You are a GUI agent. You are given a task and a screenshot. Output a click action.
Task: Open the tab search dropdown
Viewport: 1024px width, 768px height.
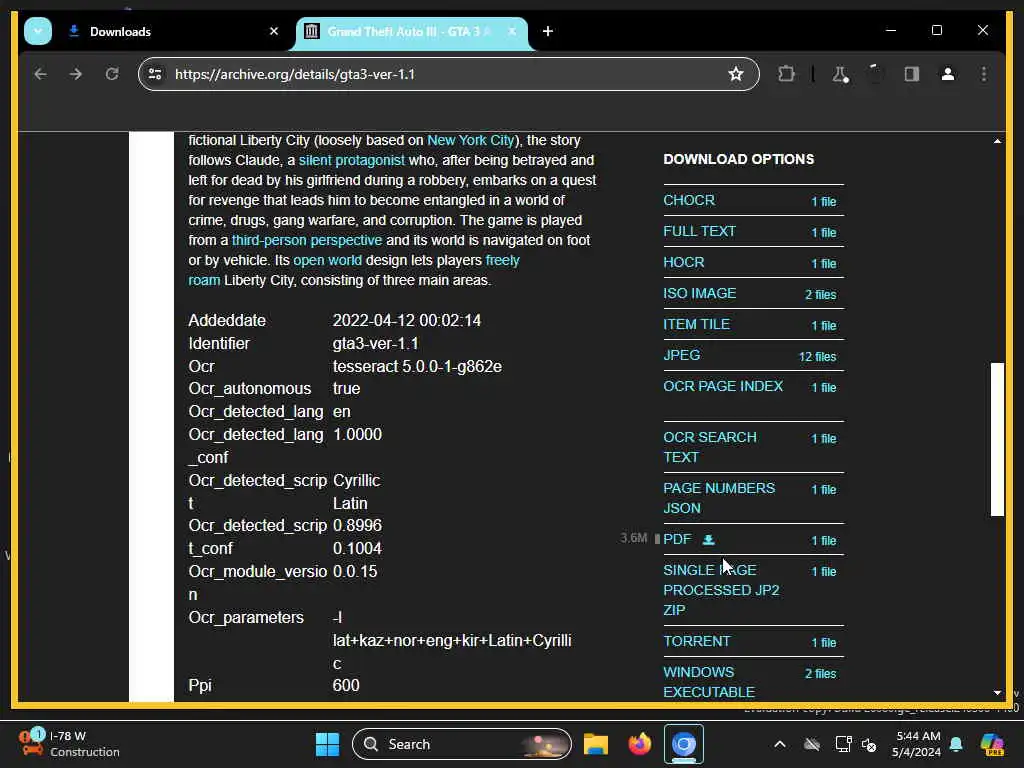pos(38,31)
